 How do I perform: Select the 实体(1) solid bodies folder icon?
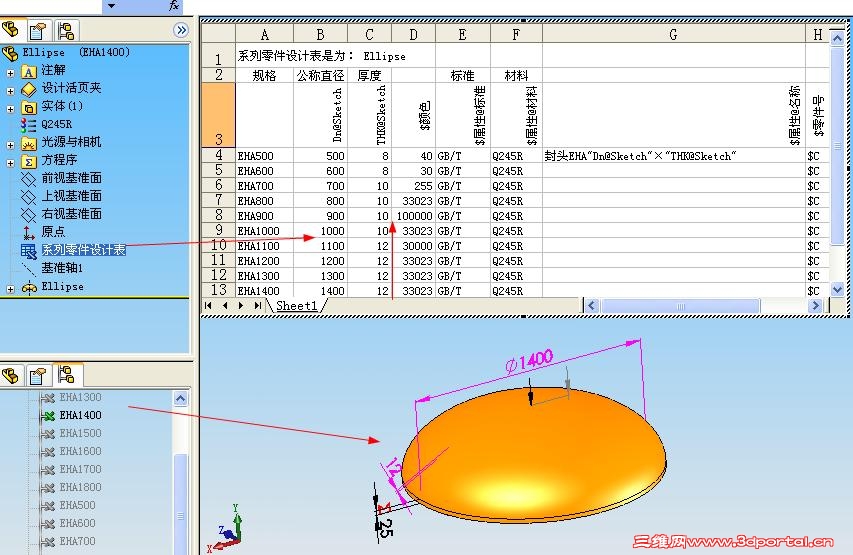click(29, 107)
